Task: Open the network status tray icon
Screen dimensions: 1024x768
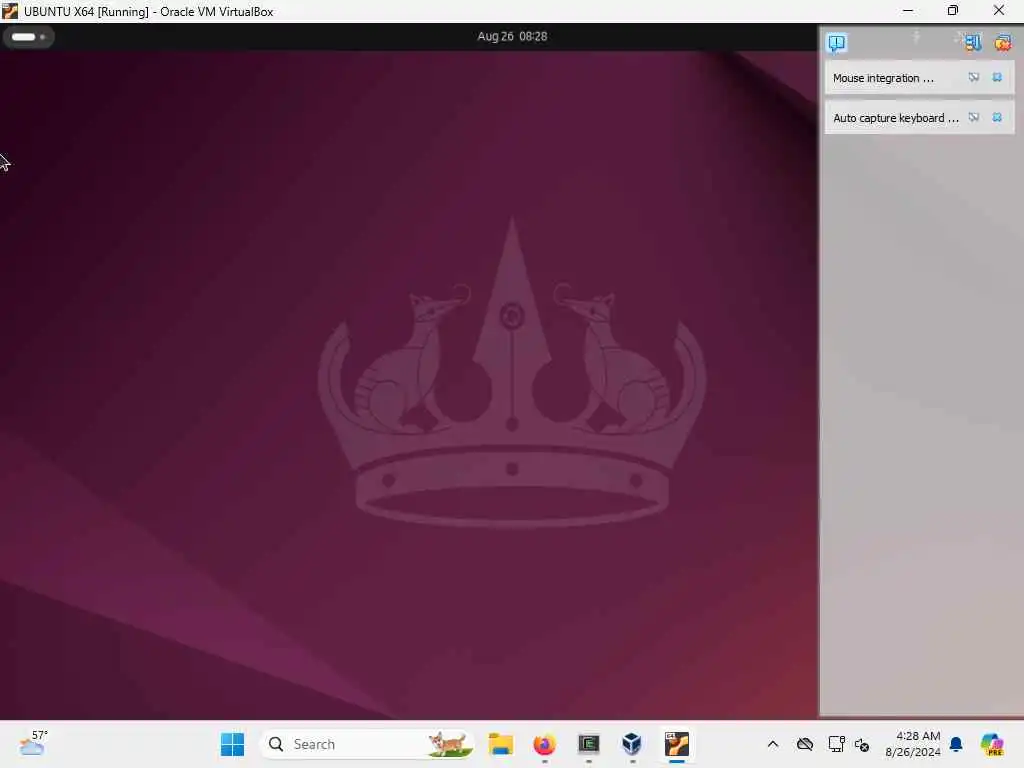Action: coord(836,744)
